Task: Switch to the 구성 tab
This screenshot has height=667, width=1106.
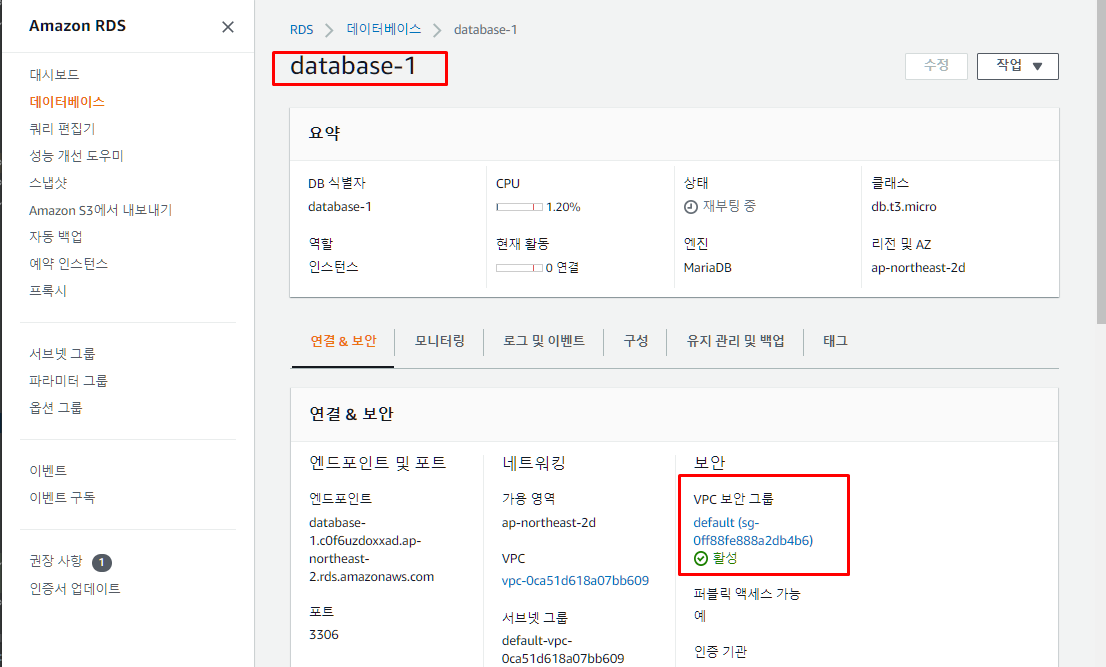Action: (x=636, y=341)
